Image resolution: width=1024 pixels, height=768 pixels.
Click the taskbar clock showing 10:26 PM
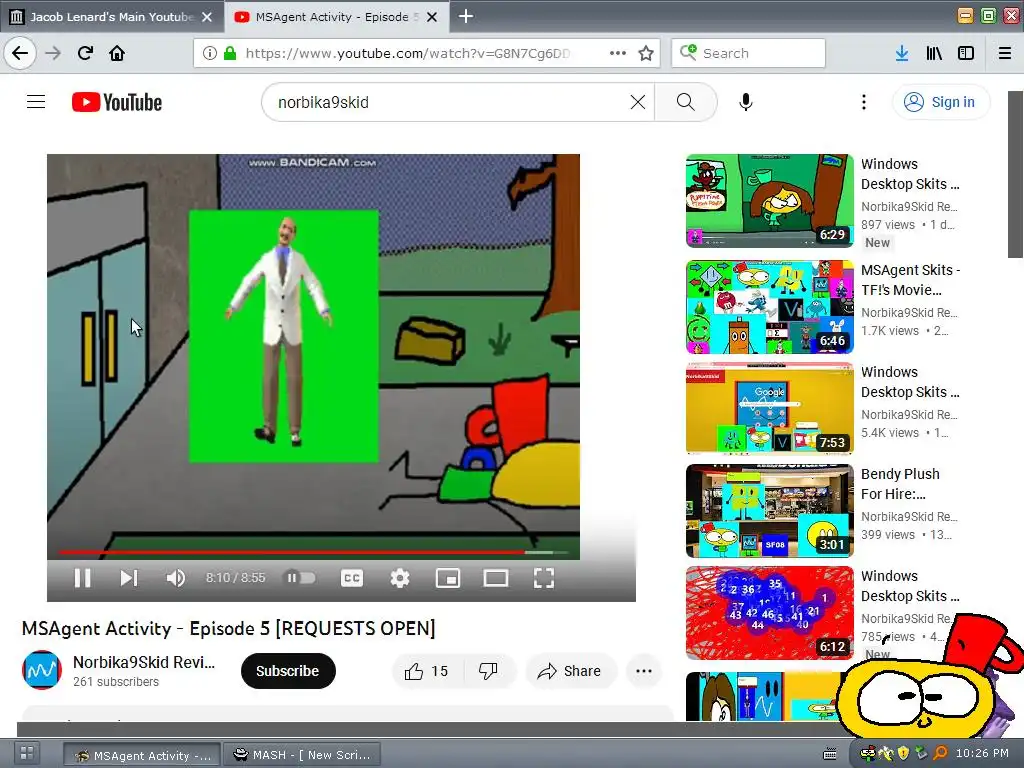tap(982, 753)
